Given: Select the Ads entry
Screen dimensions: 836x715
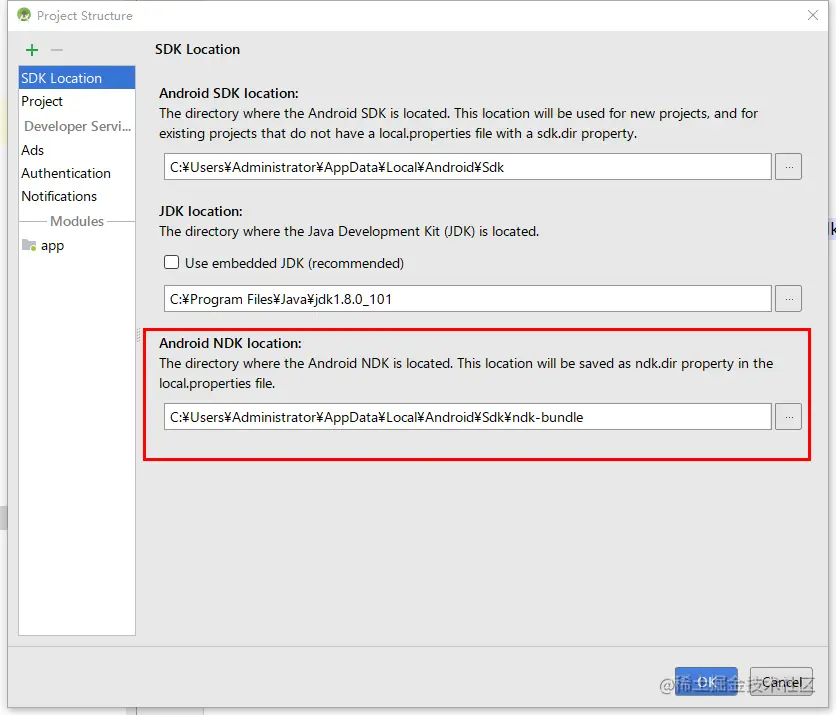Looking at the screenshot, I should [33, 150].
